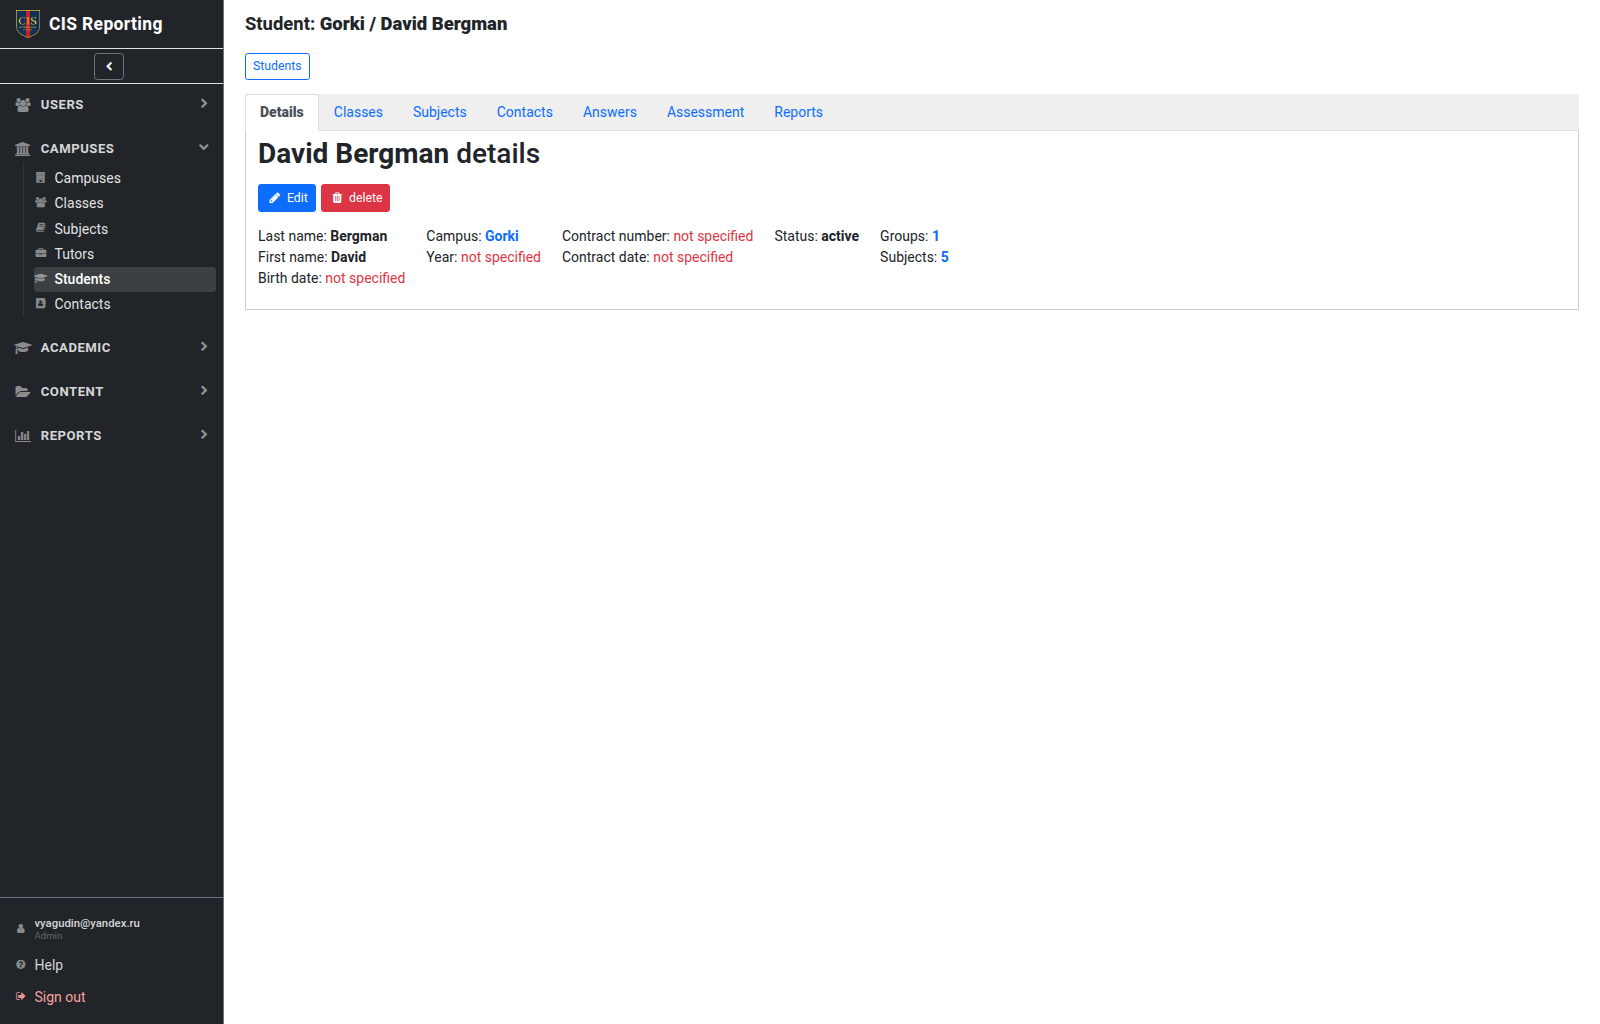This screenshot has width=1600, height=1024.
Task: Click the red delete button
Action: (355, 198)
